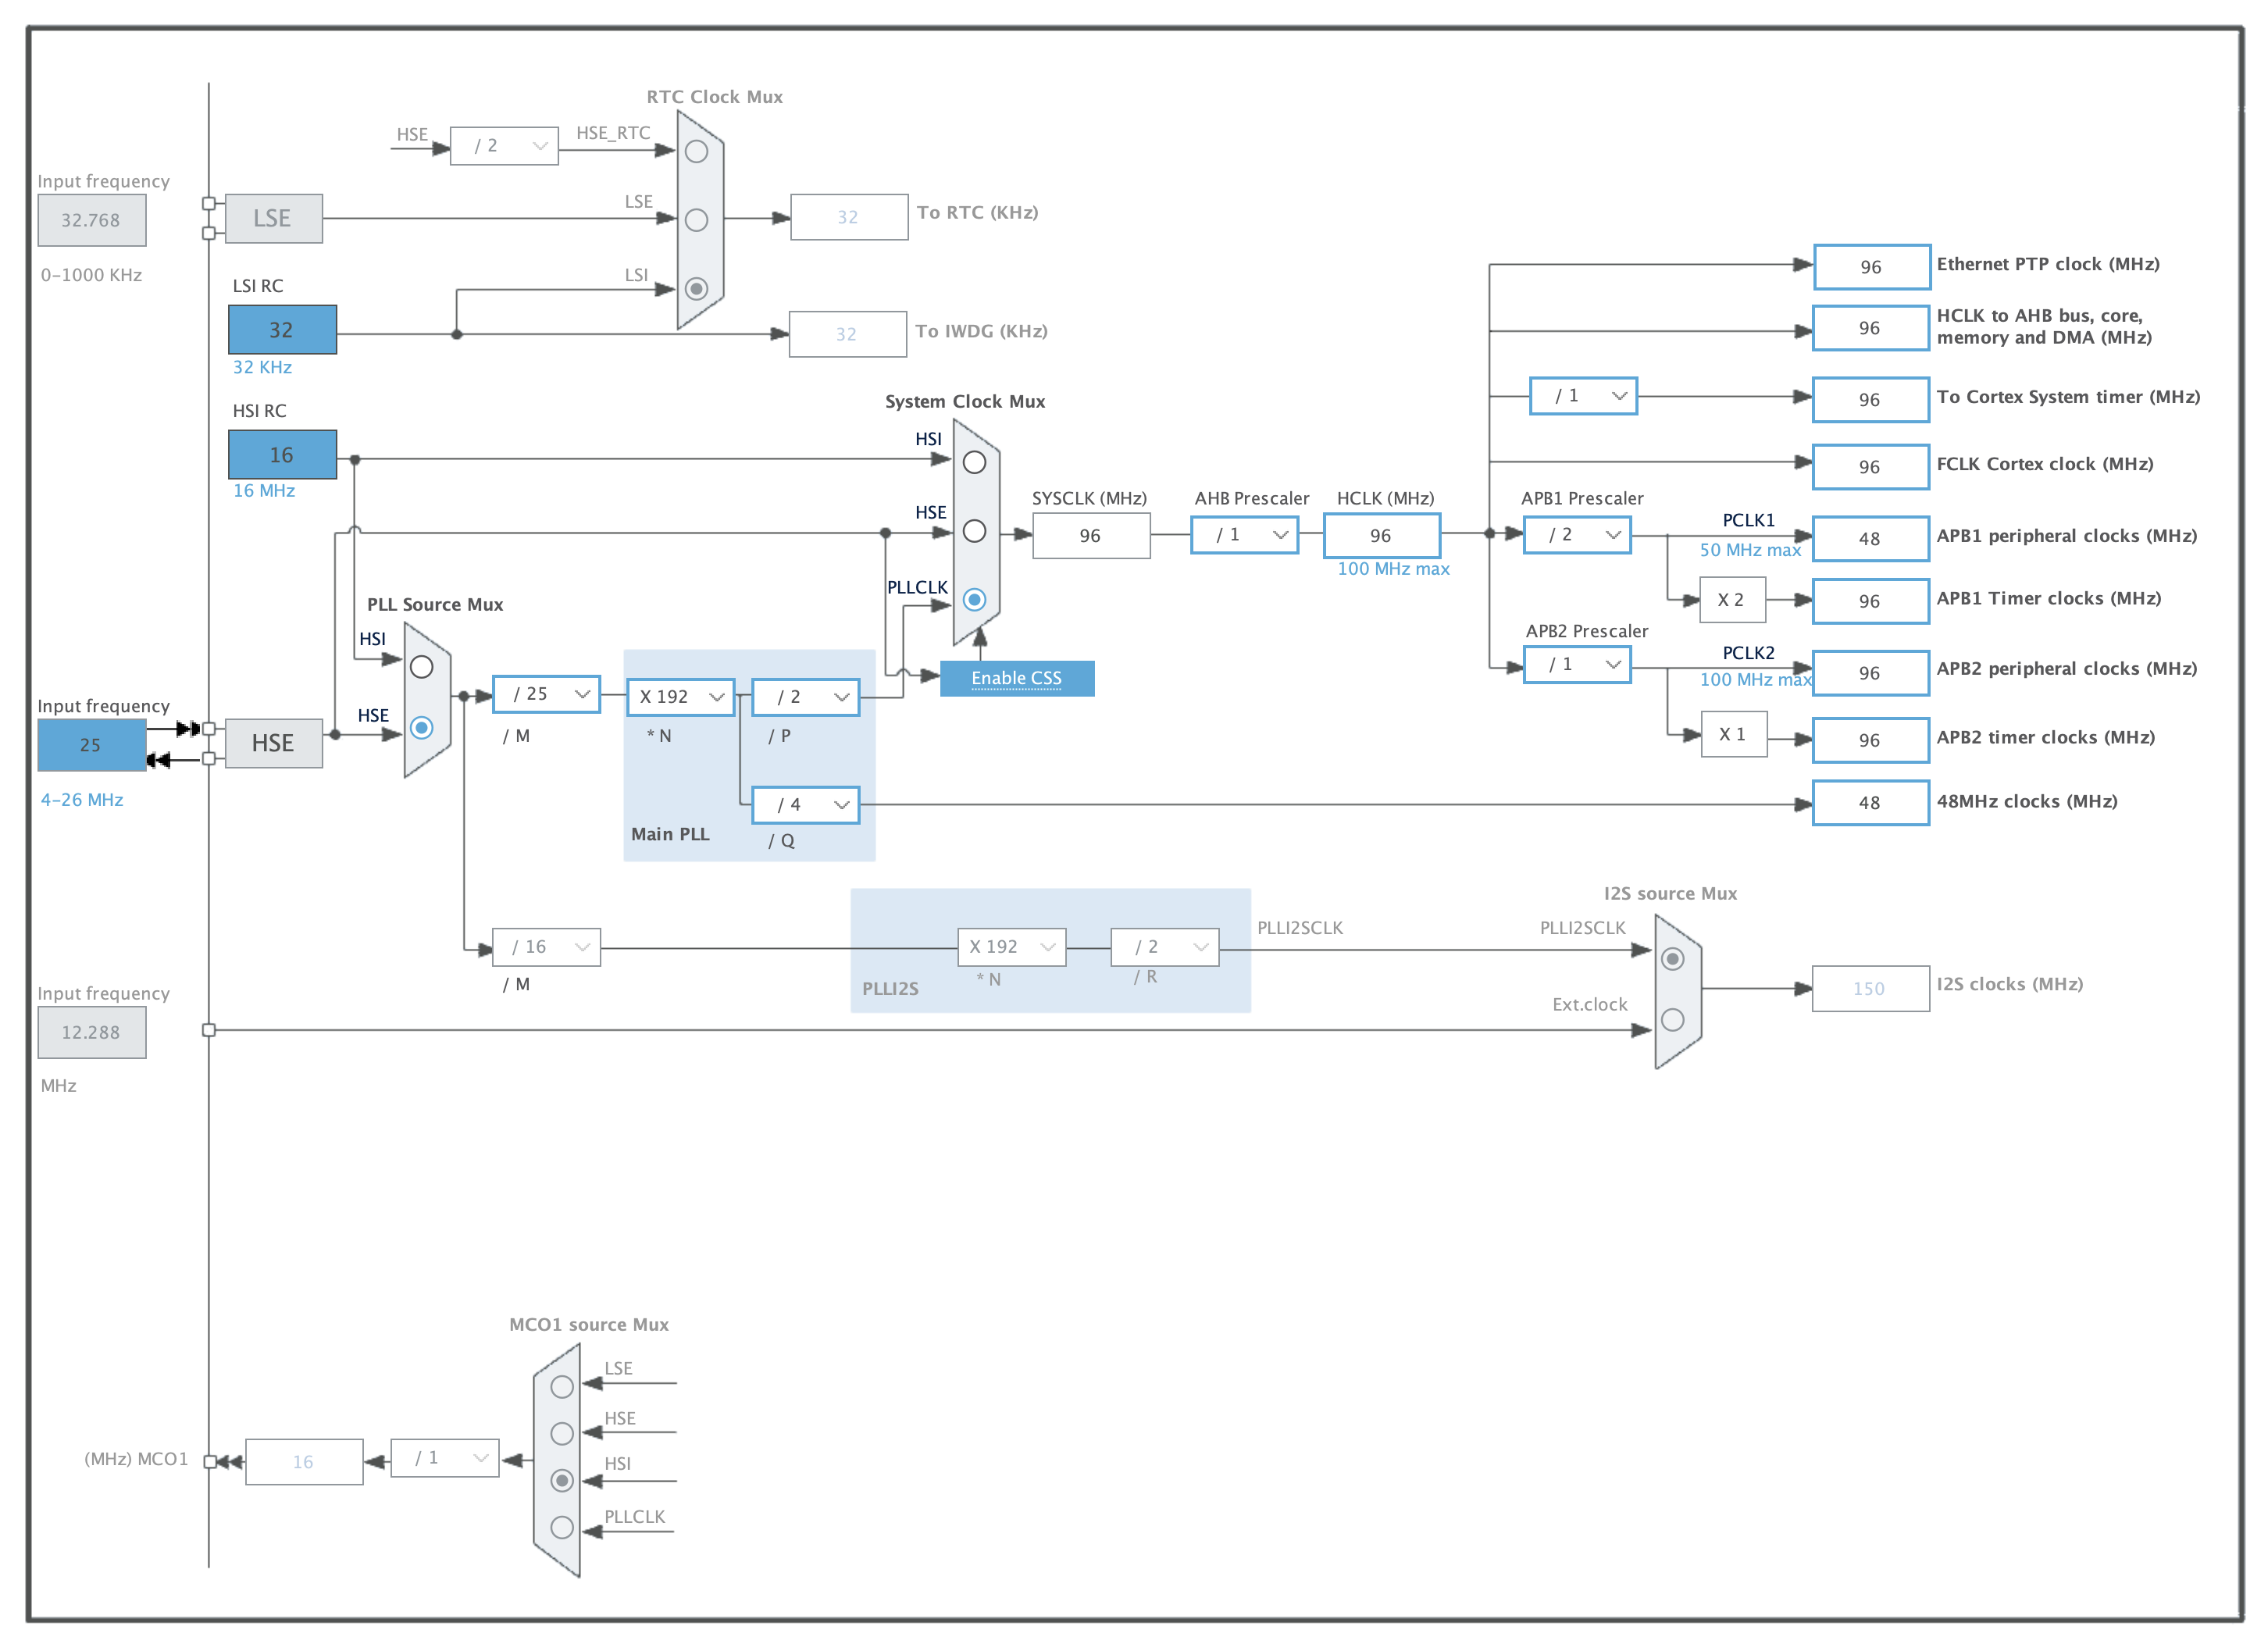The height and width of the screenshot is (1651, 2268).
Task: Select Ext.clock in I2S source Mux
Action: pos(1673,1020)
